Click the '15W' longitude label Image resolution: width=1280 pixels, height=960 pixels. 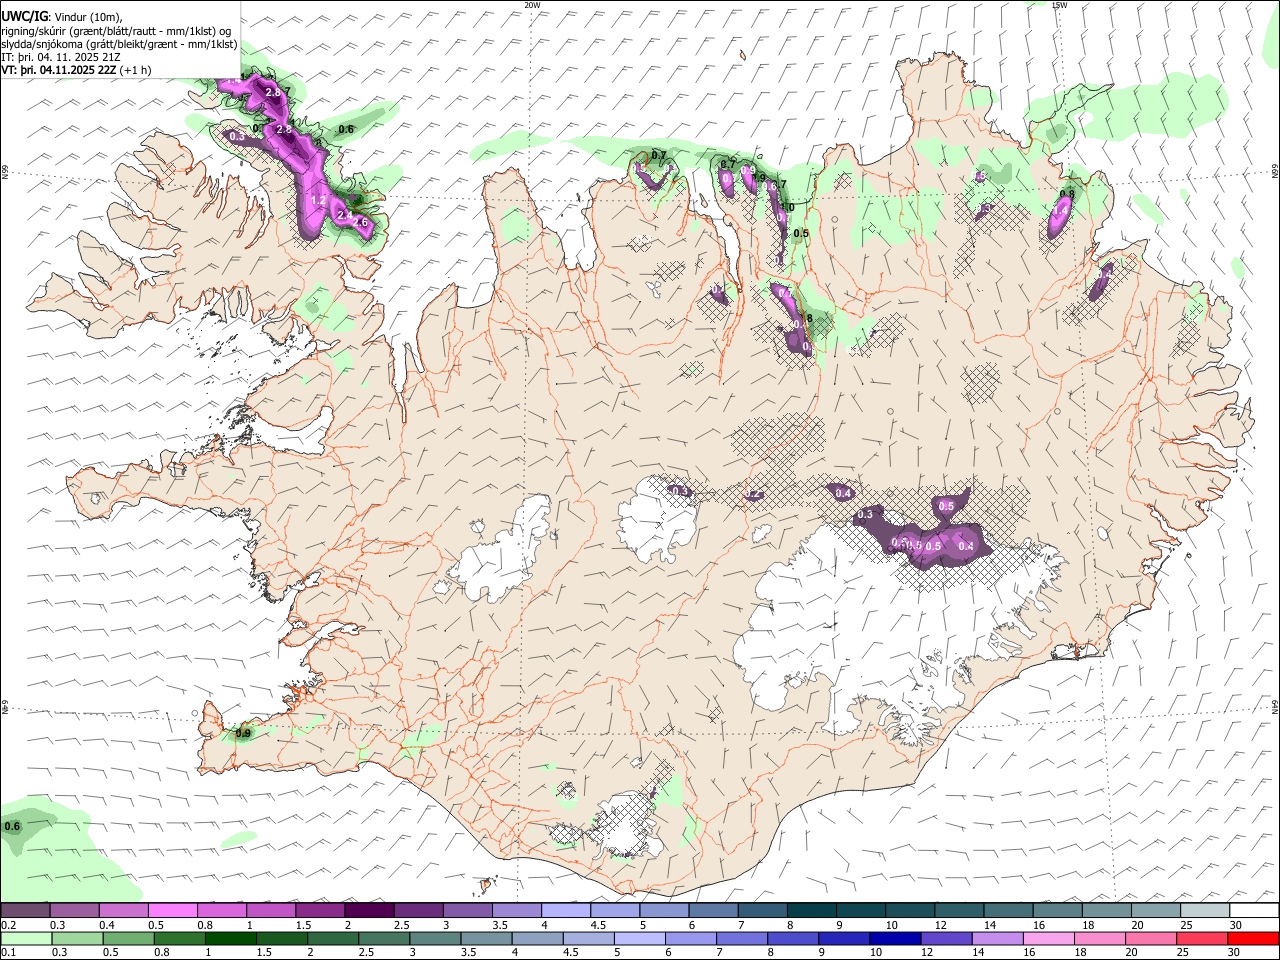coord(1060,5)
